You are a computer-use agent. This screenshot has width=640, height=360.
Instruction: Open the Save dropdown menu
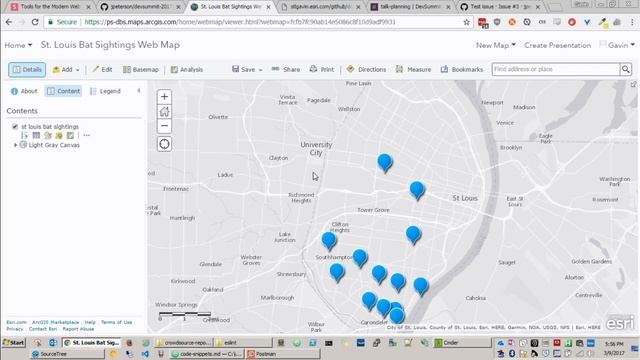pyautogui.click(x=247, y=70)
